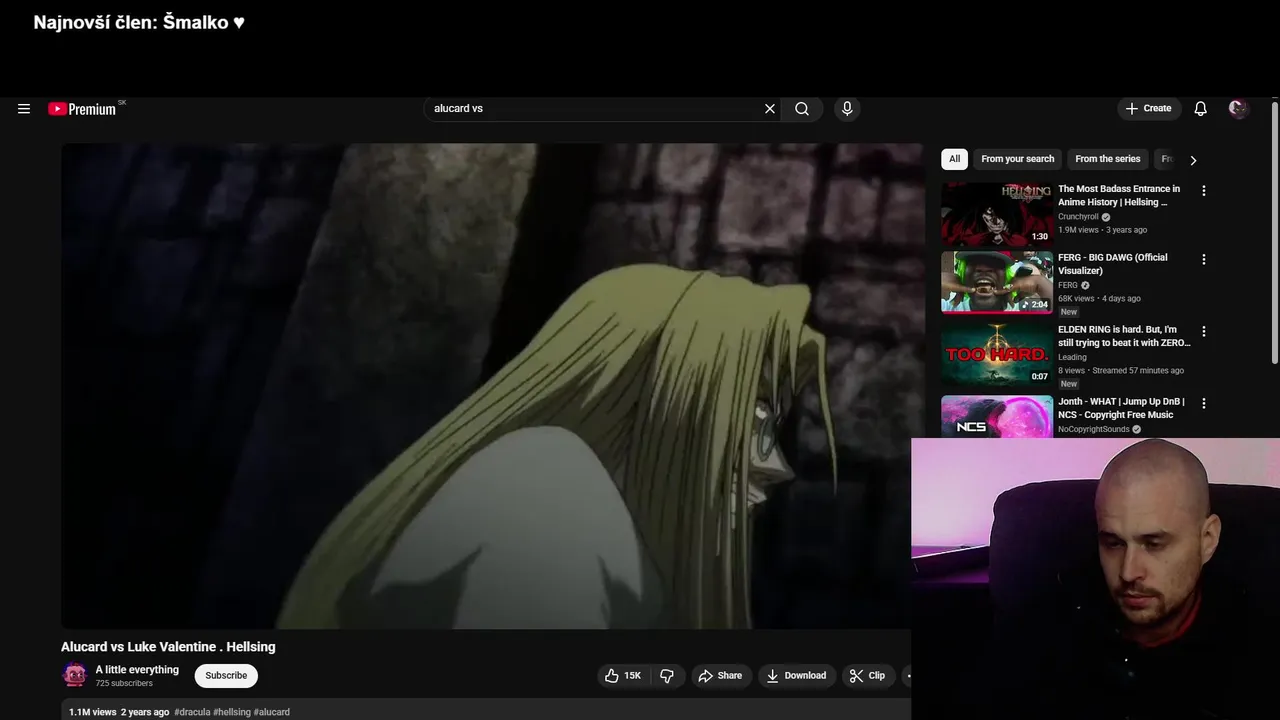The image size is (1280, 720).
Task: Click the '725 subscribers' text
Action: (124, 684)
